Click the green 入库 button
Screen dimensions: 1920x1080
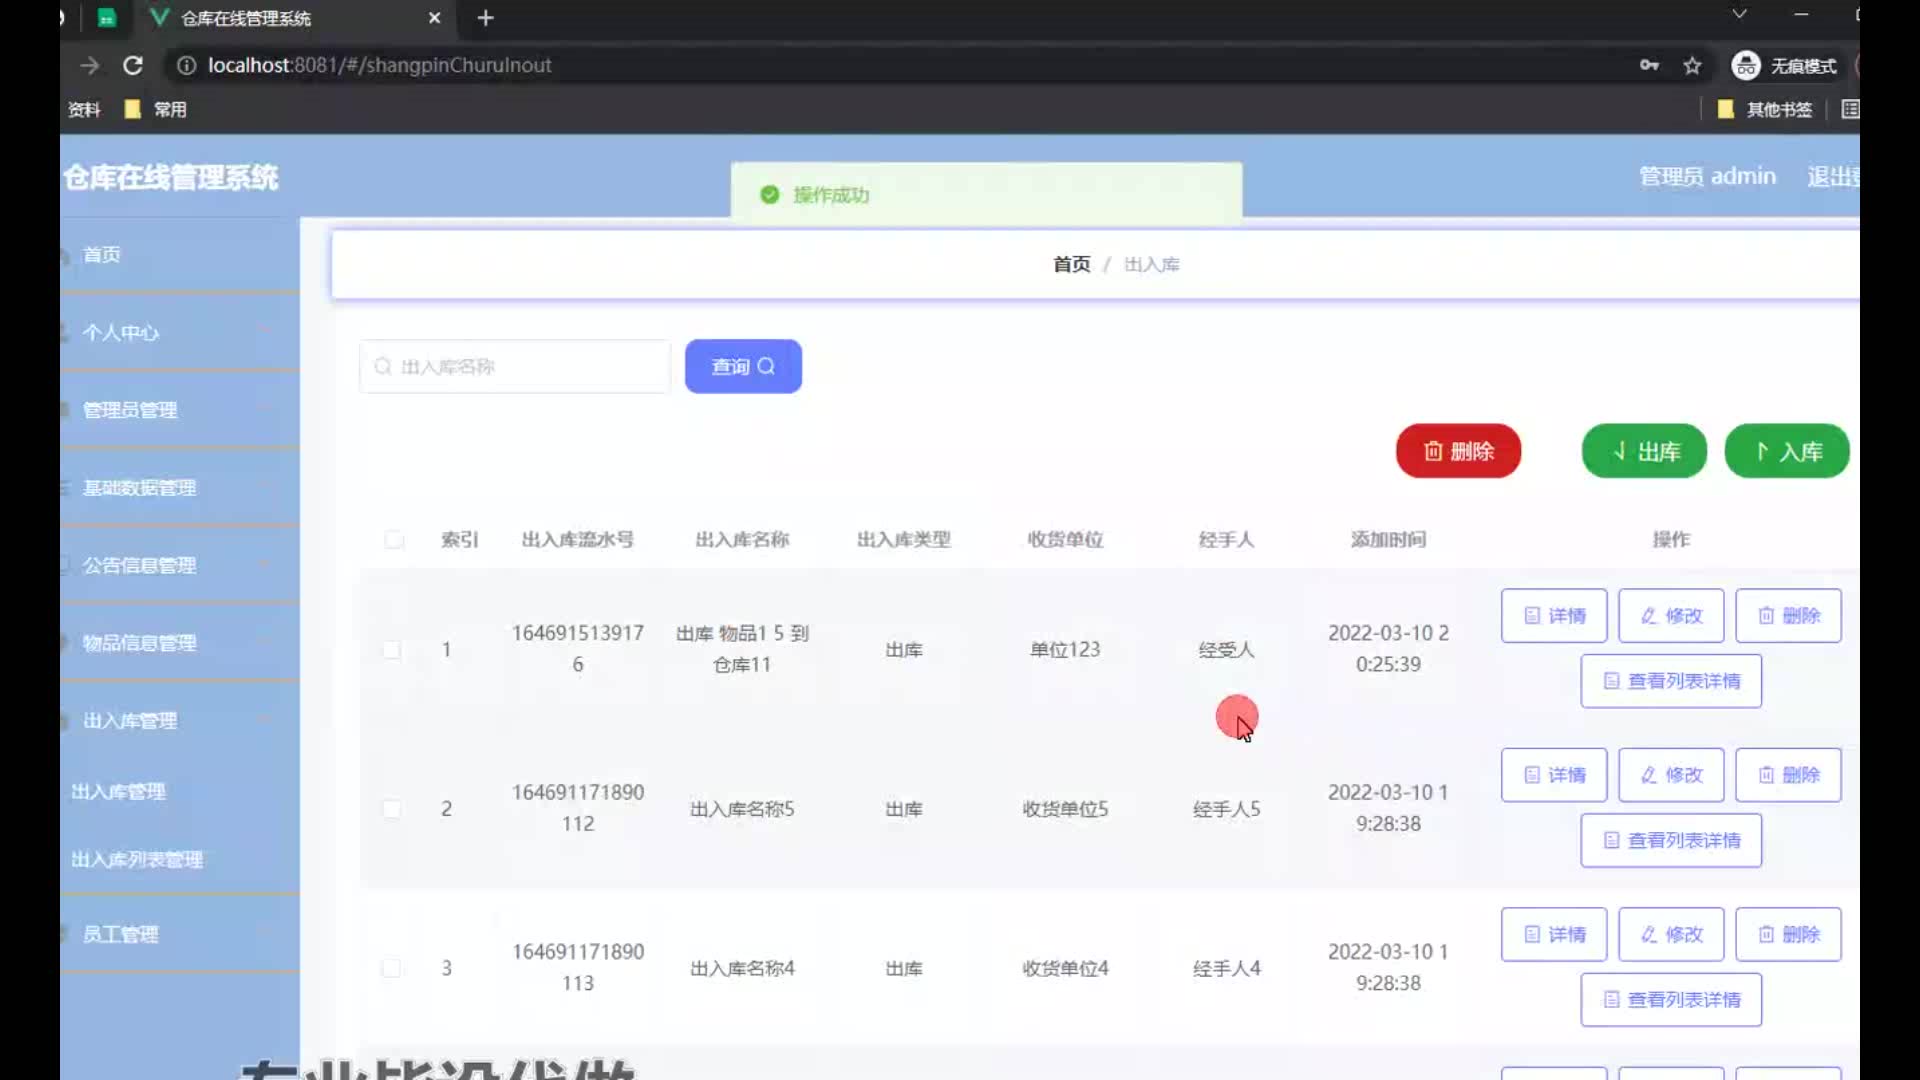[1787, 451]
